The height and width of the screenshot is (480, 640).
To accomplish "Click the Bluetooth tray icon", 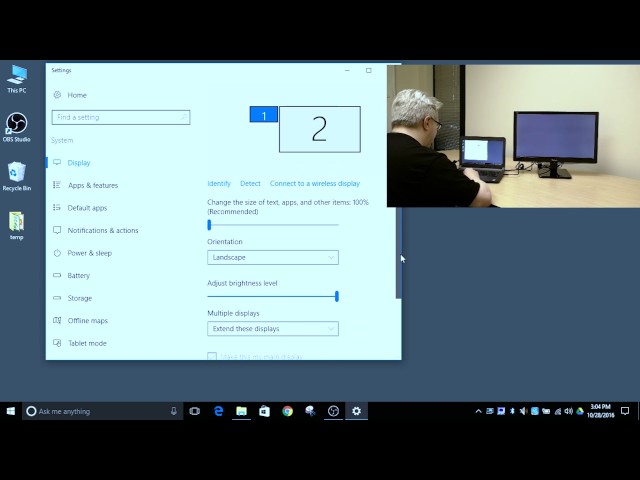I will tap(512, 411).
